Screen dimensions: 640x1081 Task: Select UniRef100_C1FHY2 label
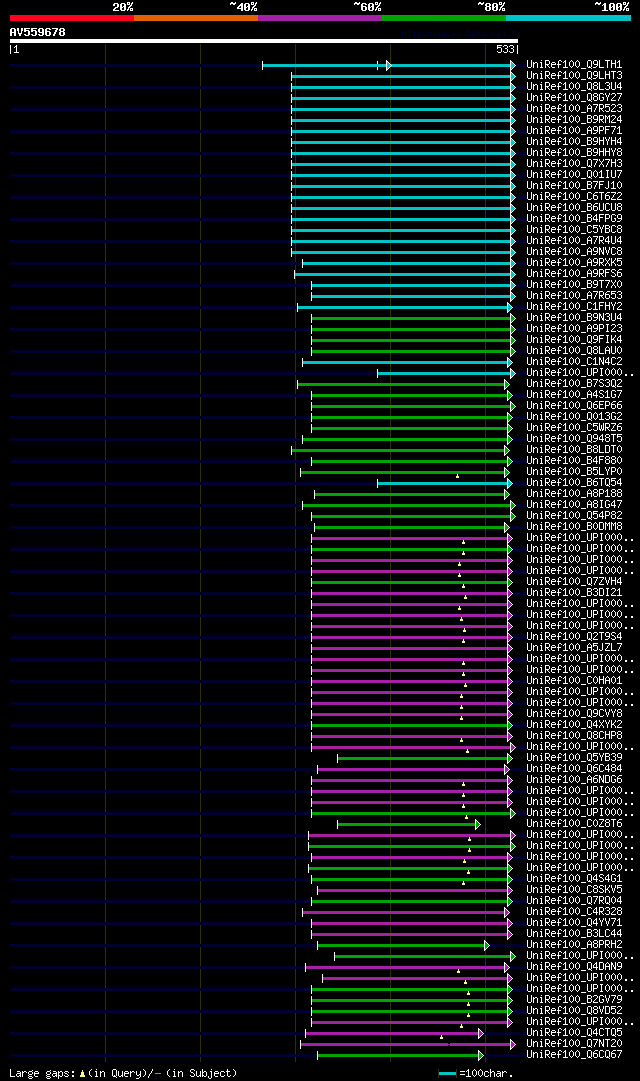[574, 307]
